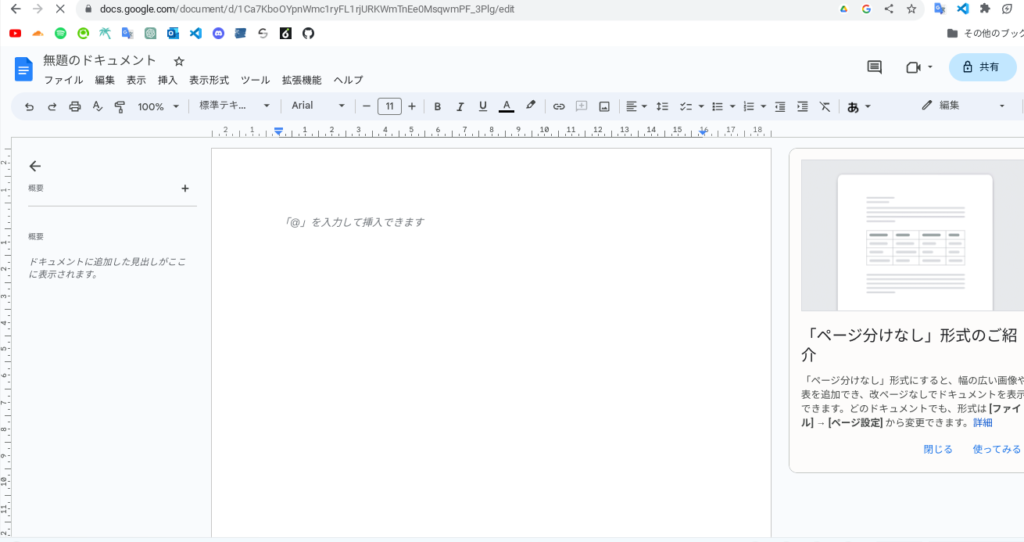Click the insert image icon
This screenshot has width=1024, height=542.
[604, 106]
